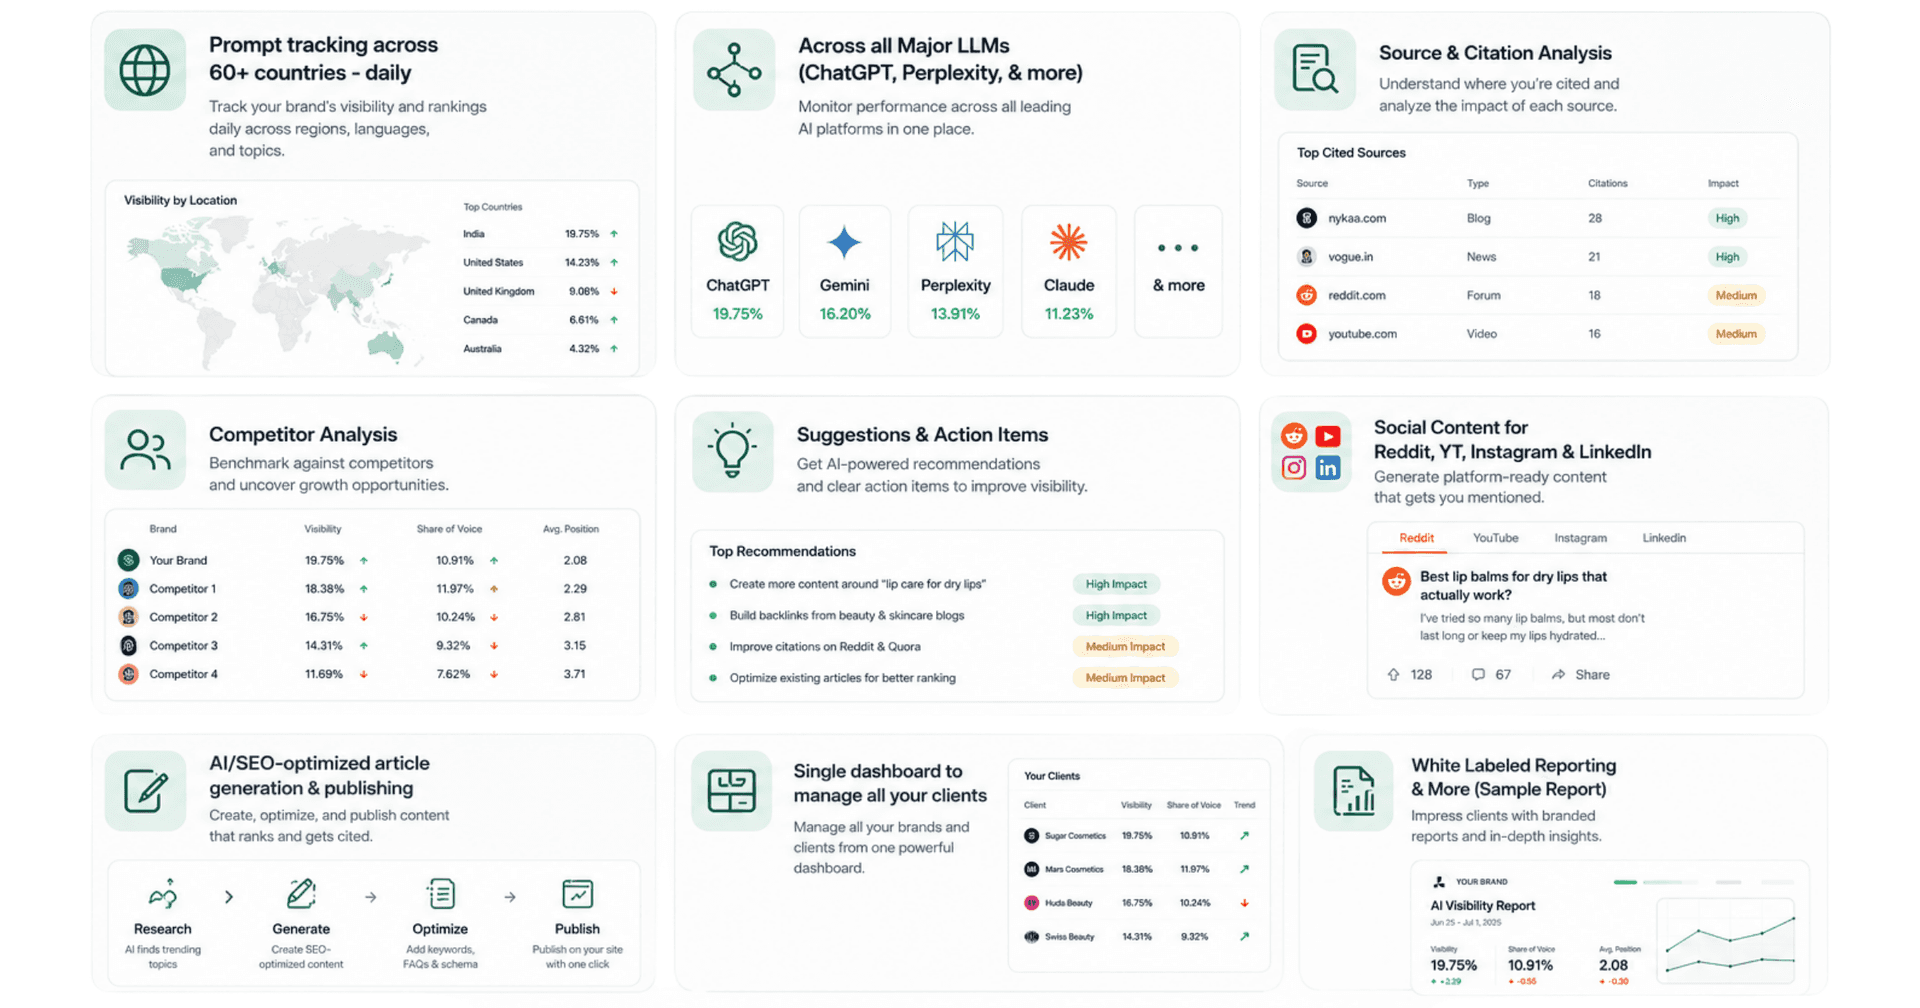Click the India row in Top Countries
This screenshot has width=1920, height=1008.
pyautogui.click(x=540, y=234)
